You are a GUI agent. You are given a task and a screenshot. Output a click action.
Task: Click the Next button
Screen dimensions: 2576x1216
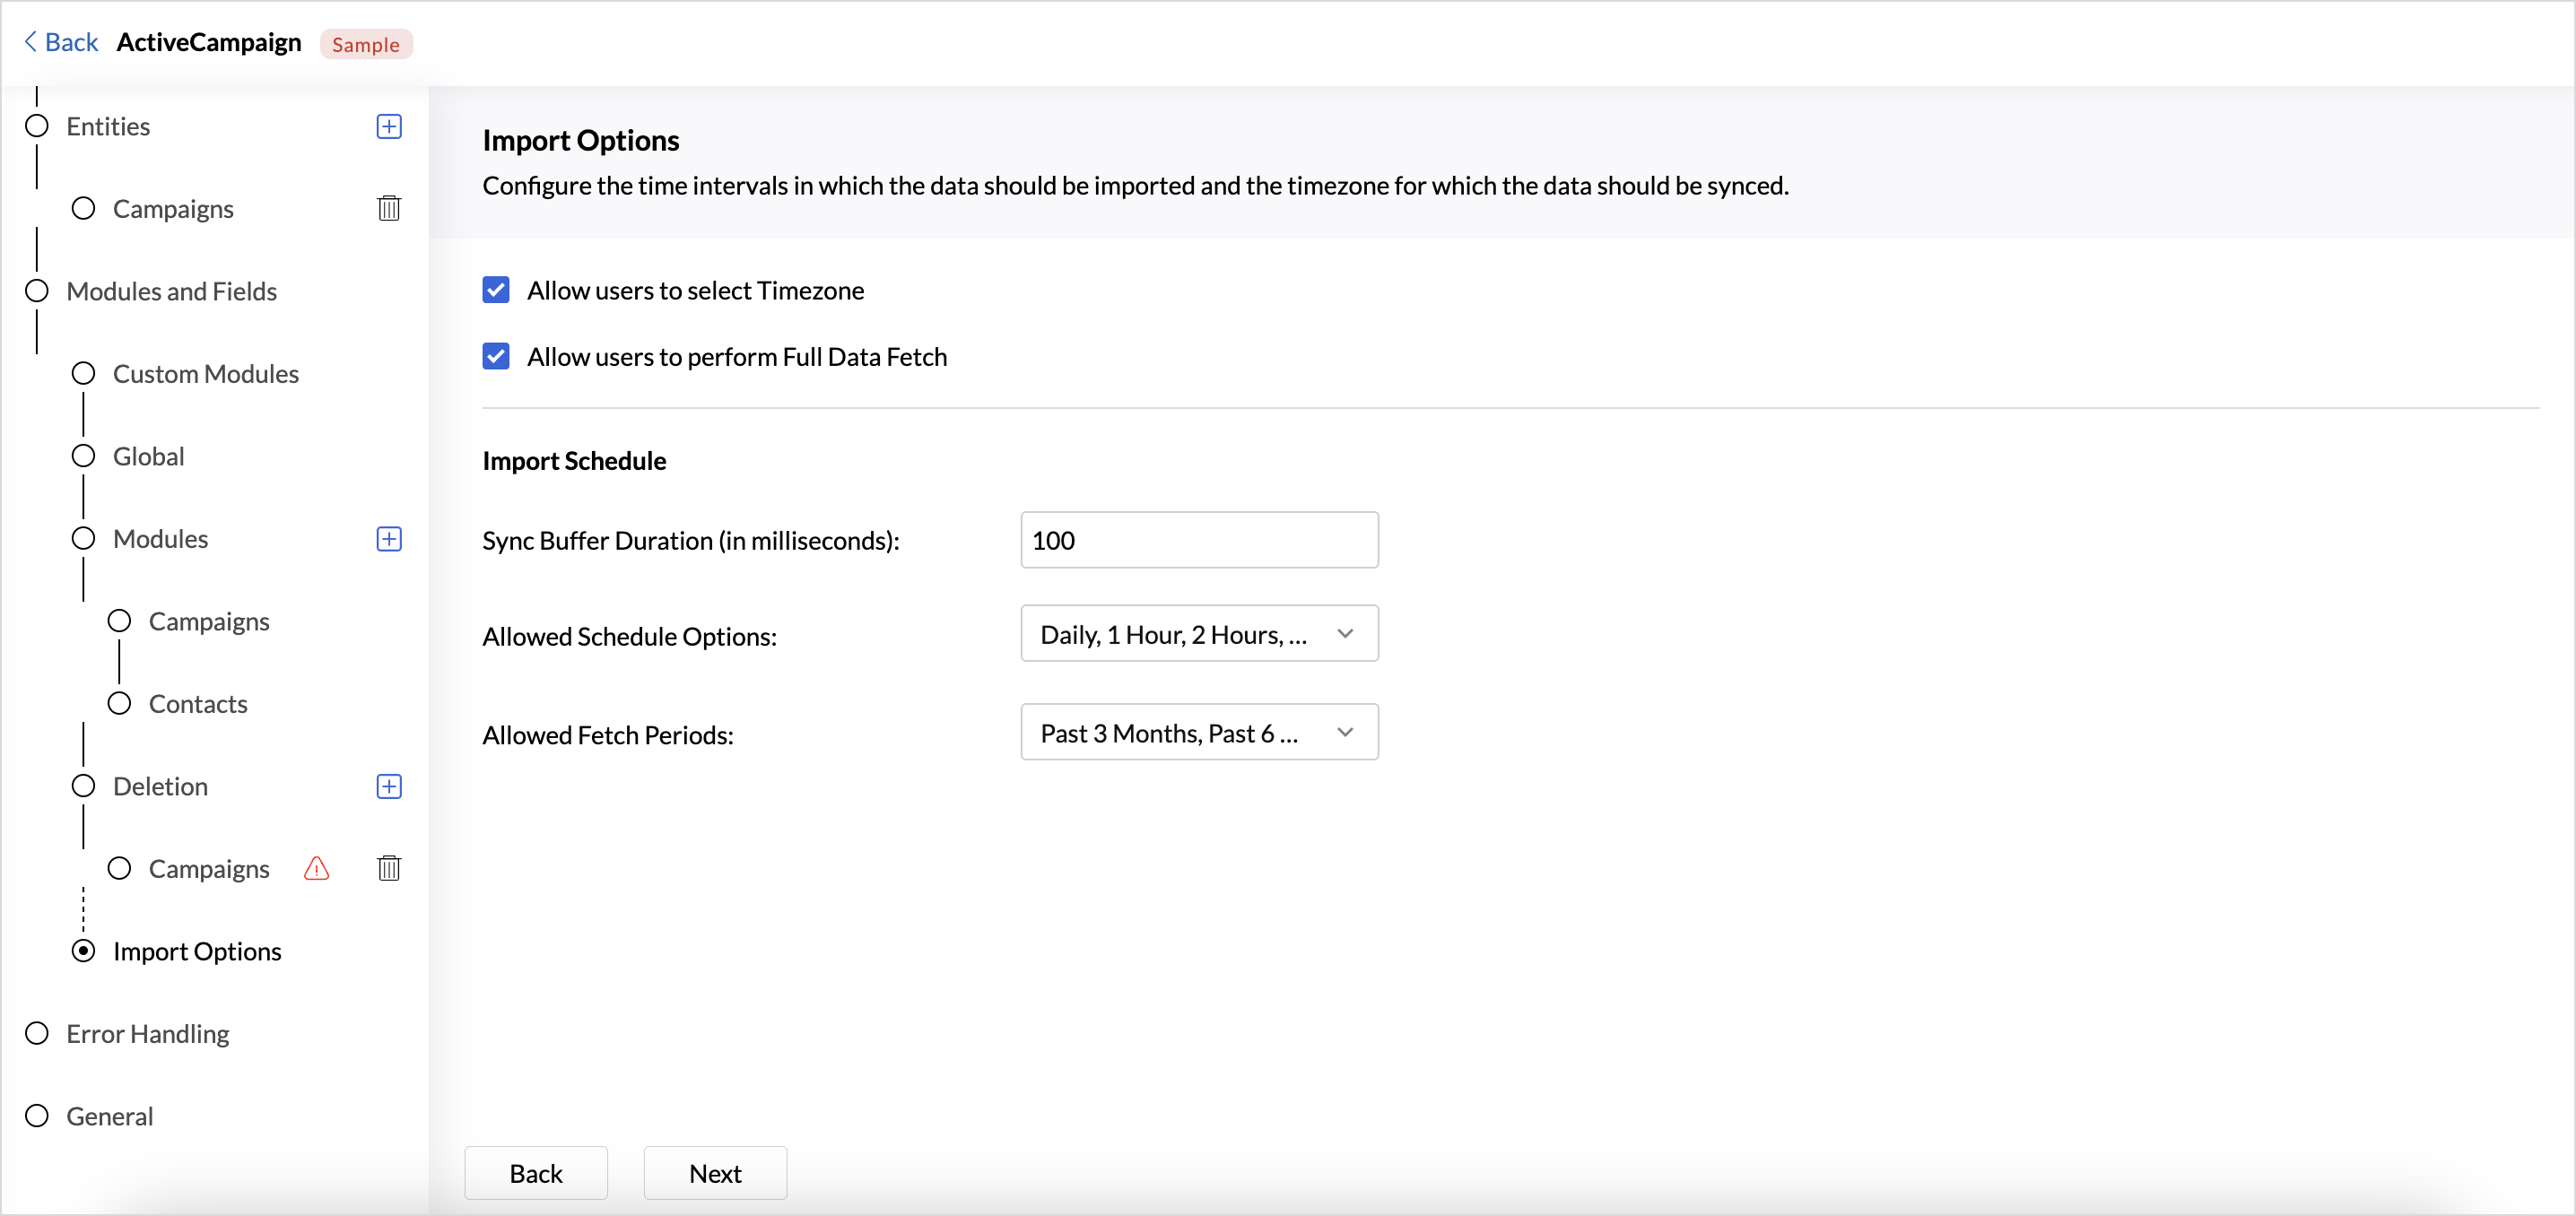point(714,1173)
